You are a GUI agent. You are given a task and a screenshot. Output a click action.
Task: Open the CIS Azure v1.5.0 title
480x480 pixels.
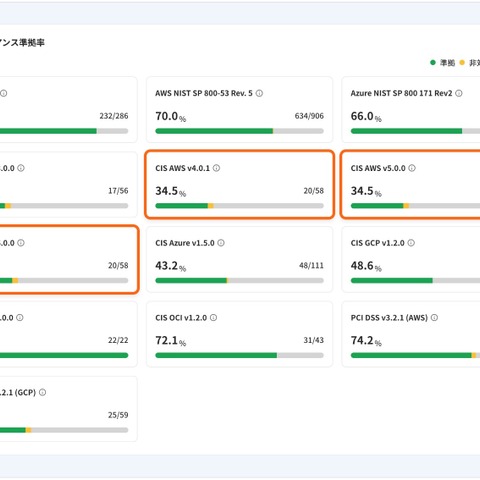[x=185, y=243]
